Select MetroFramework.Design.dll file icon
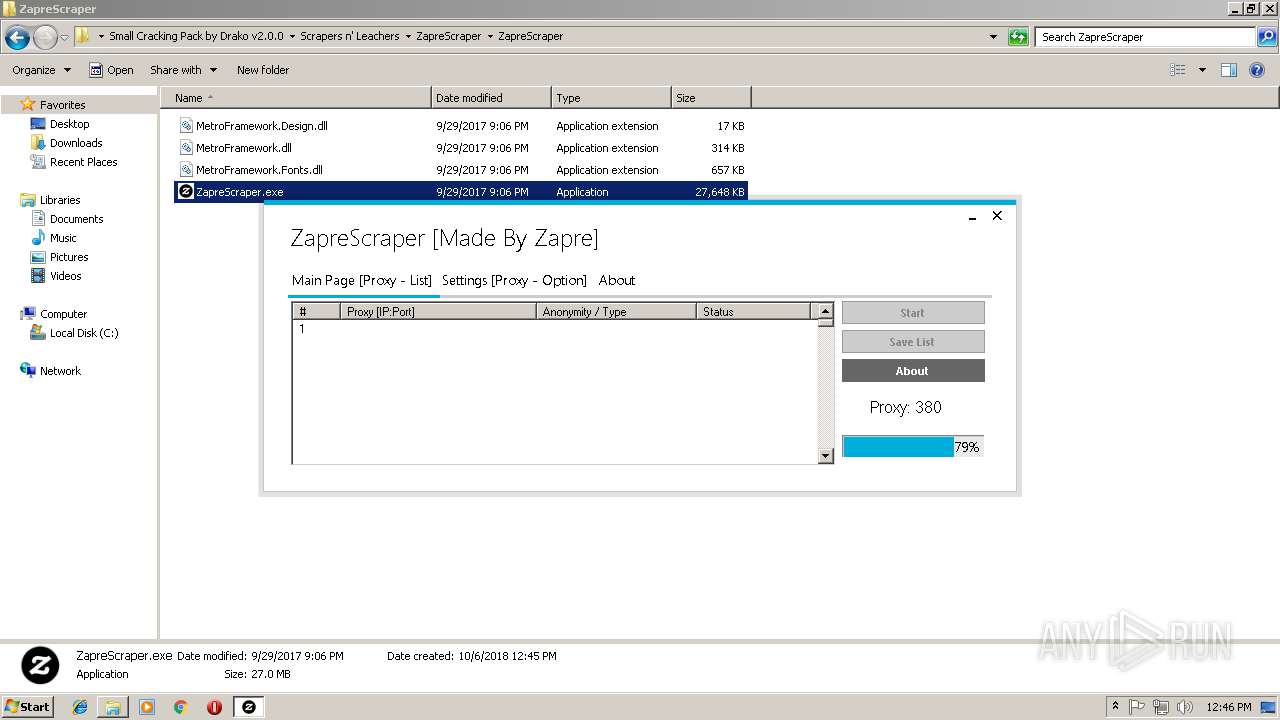The width and height of the screenshot is (1280, 720). click(186, 126)
